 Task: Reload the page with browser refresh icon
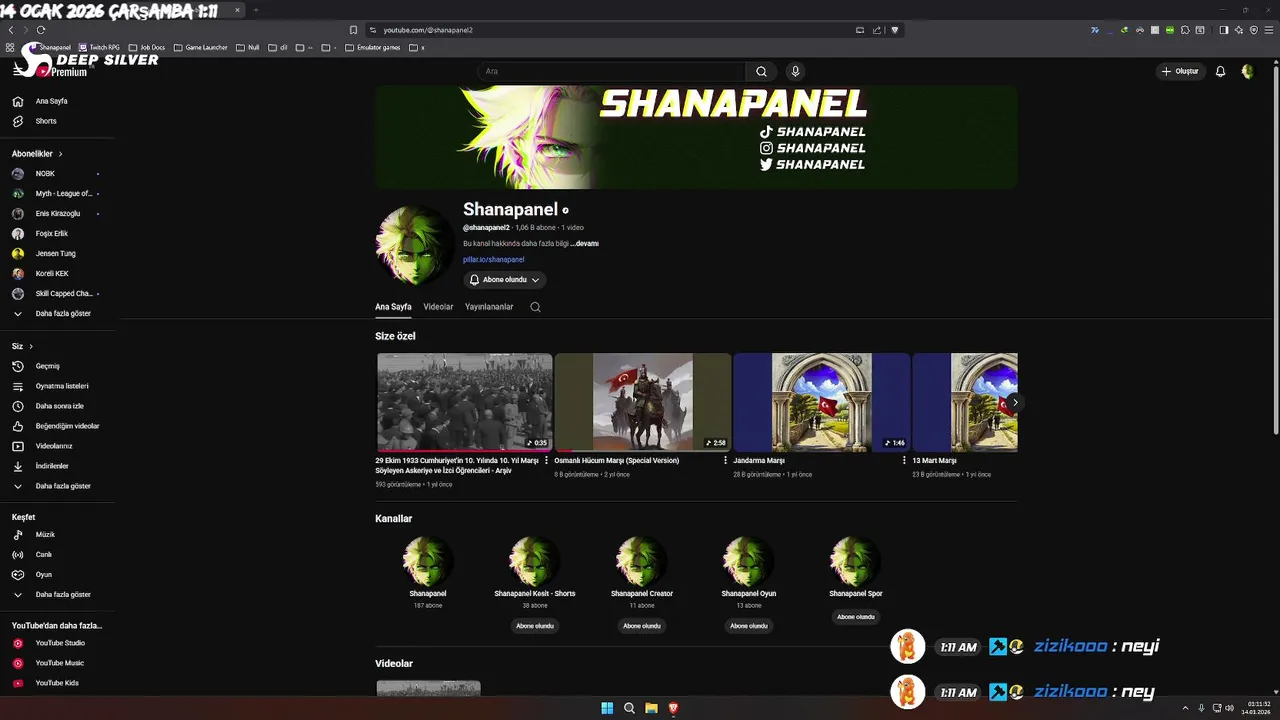41,30
